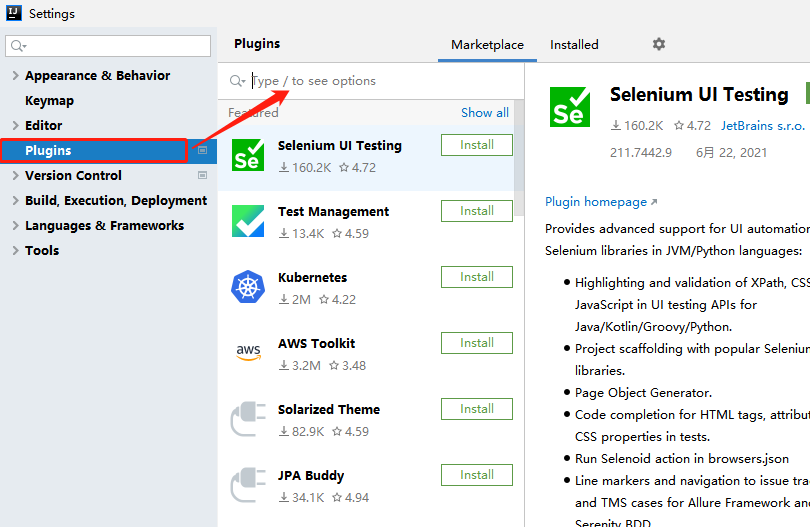This screenshot has width=810, height=527.
Task: Install the AWS Toolkit plugin
Action: 477,343
